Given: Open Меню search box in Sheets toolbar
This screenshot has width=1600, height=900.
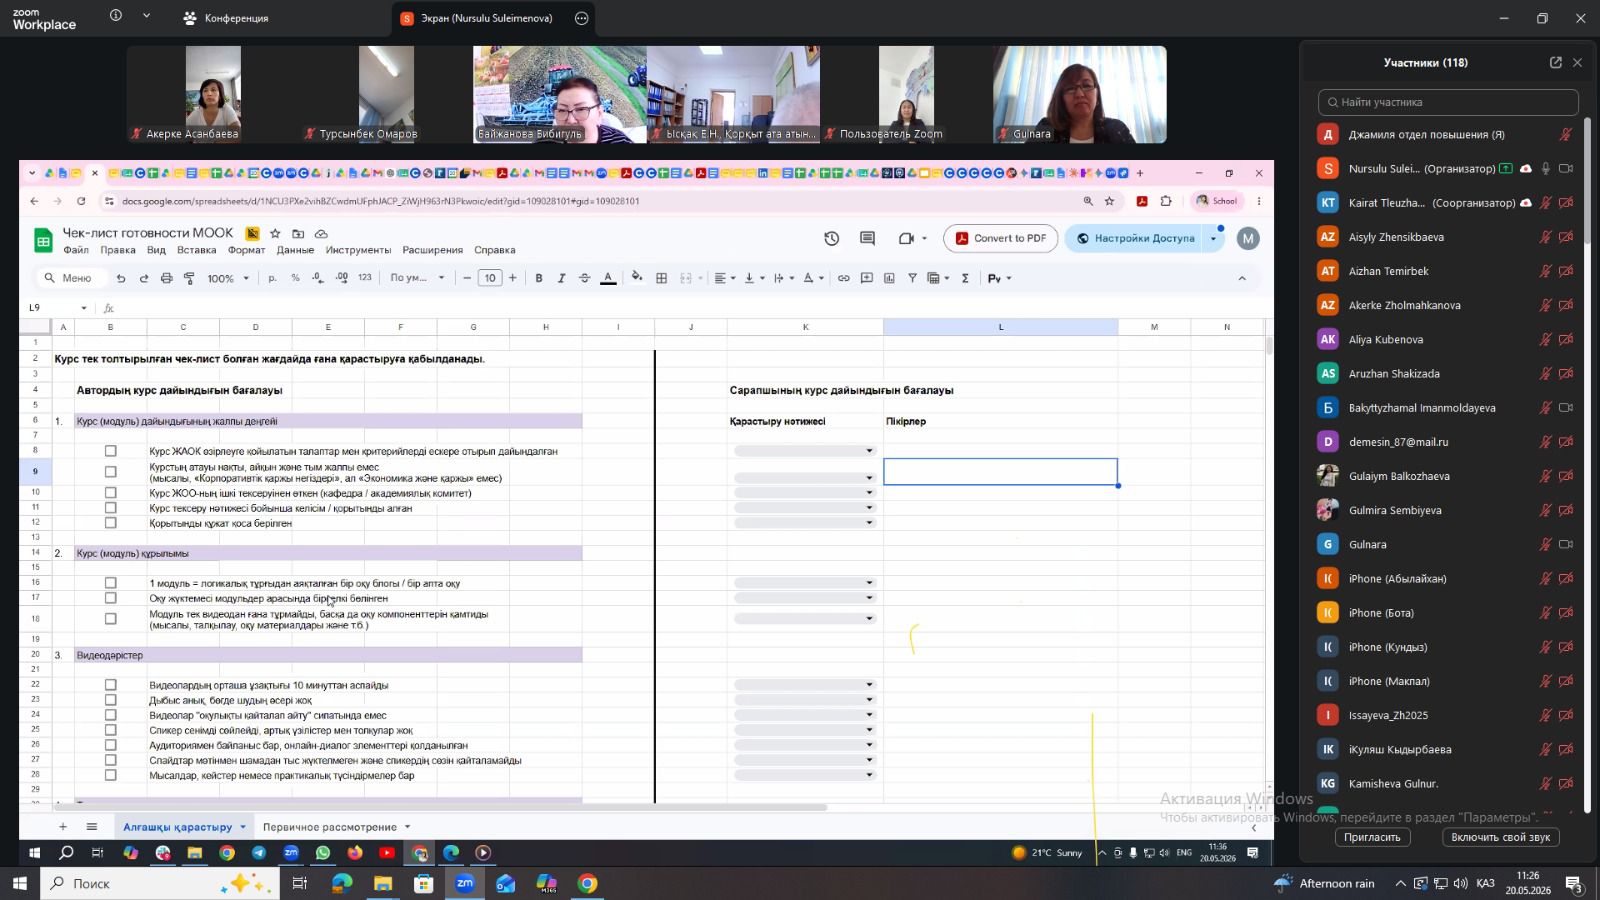Looking at the screenshot, I should click(x=70, y=278).
